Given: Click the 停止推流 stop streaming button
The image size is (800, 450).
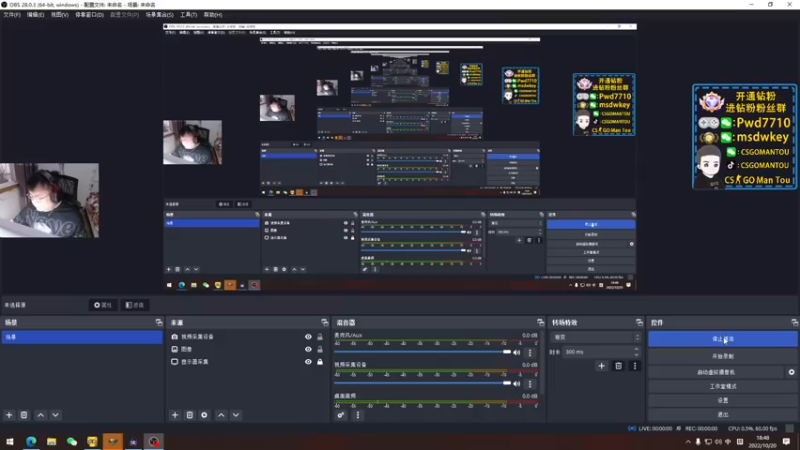Looking at the screenshot, I should click(722, 339).
